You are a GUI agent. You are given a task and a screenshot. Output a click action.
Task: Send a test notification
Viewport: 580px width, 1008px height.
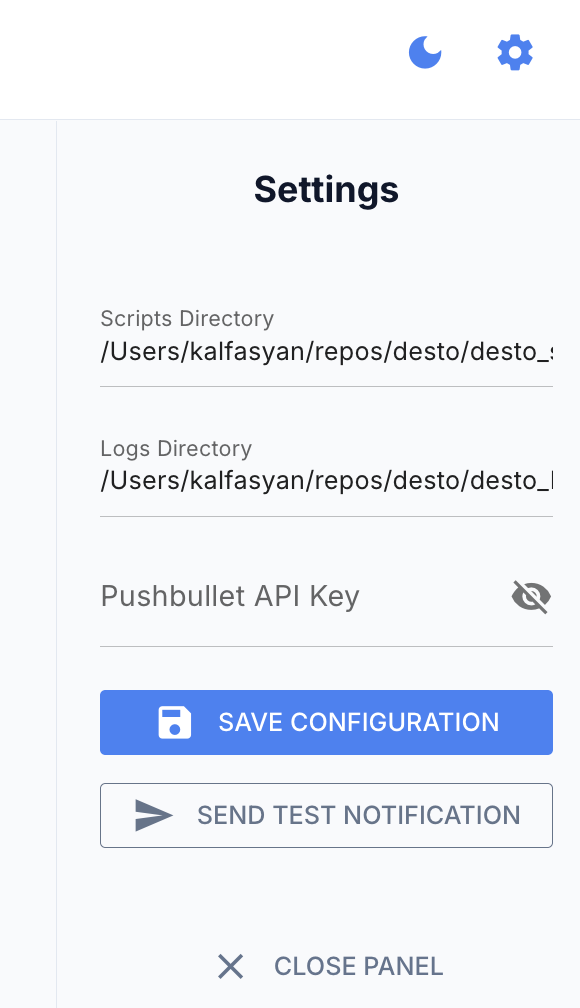[x=327, y=815]
